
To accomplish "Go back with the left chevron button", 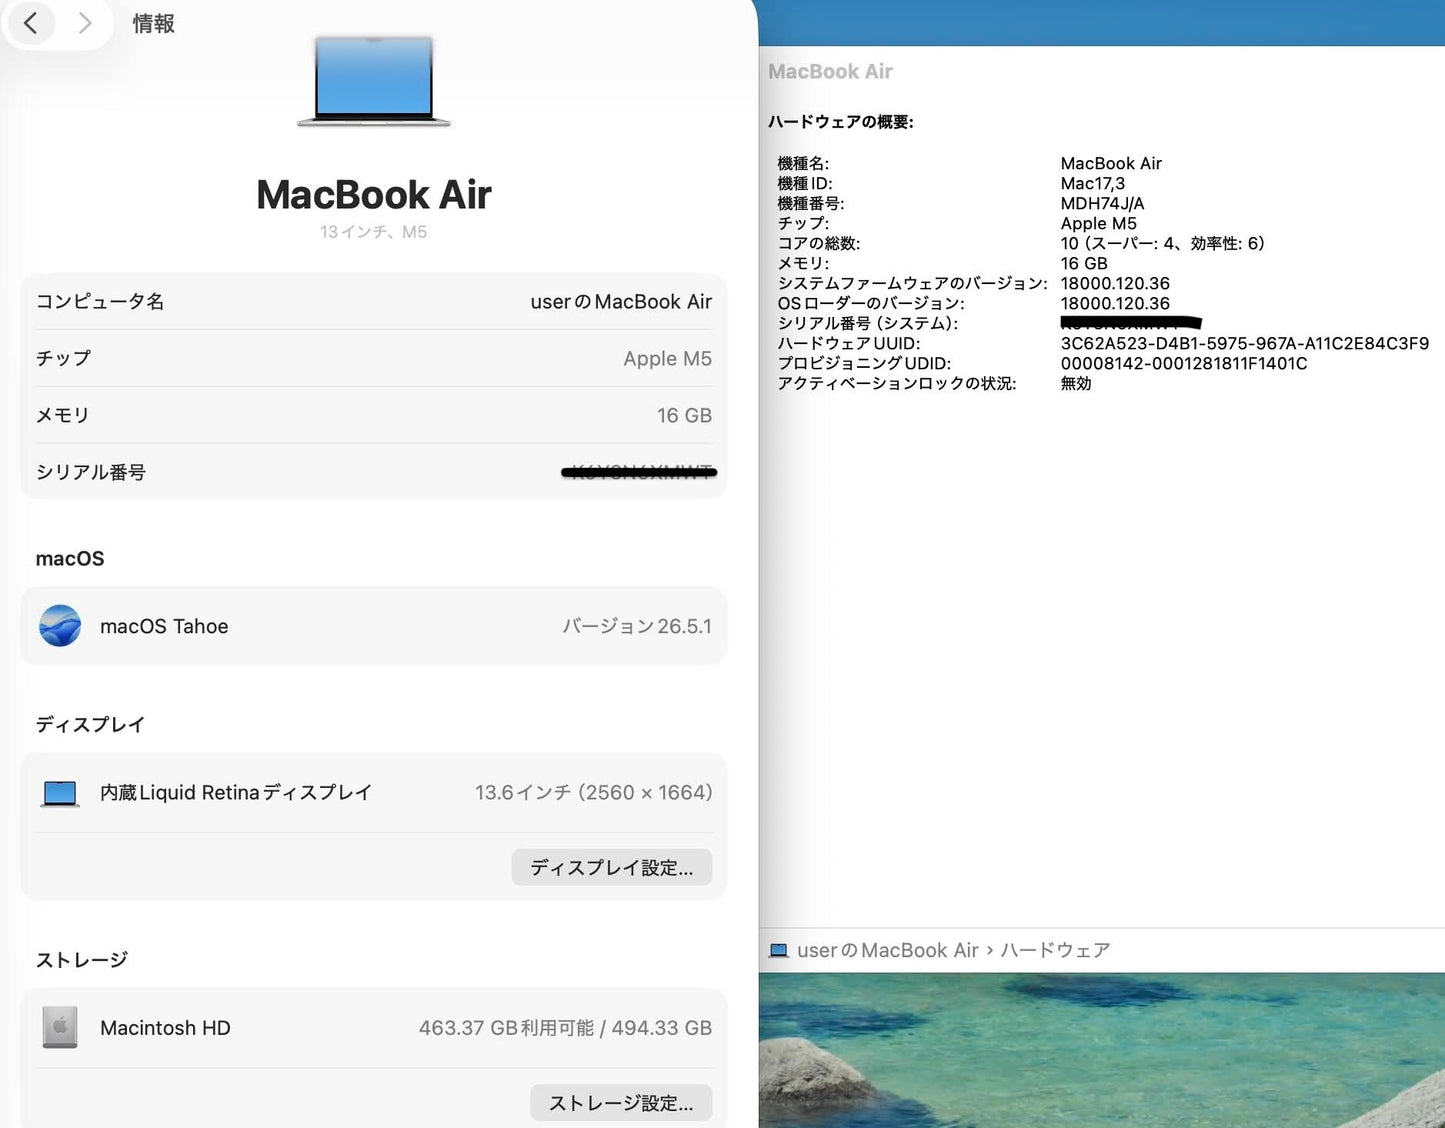I will click(31, 23).
